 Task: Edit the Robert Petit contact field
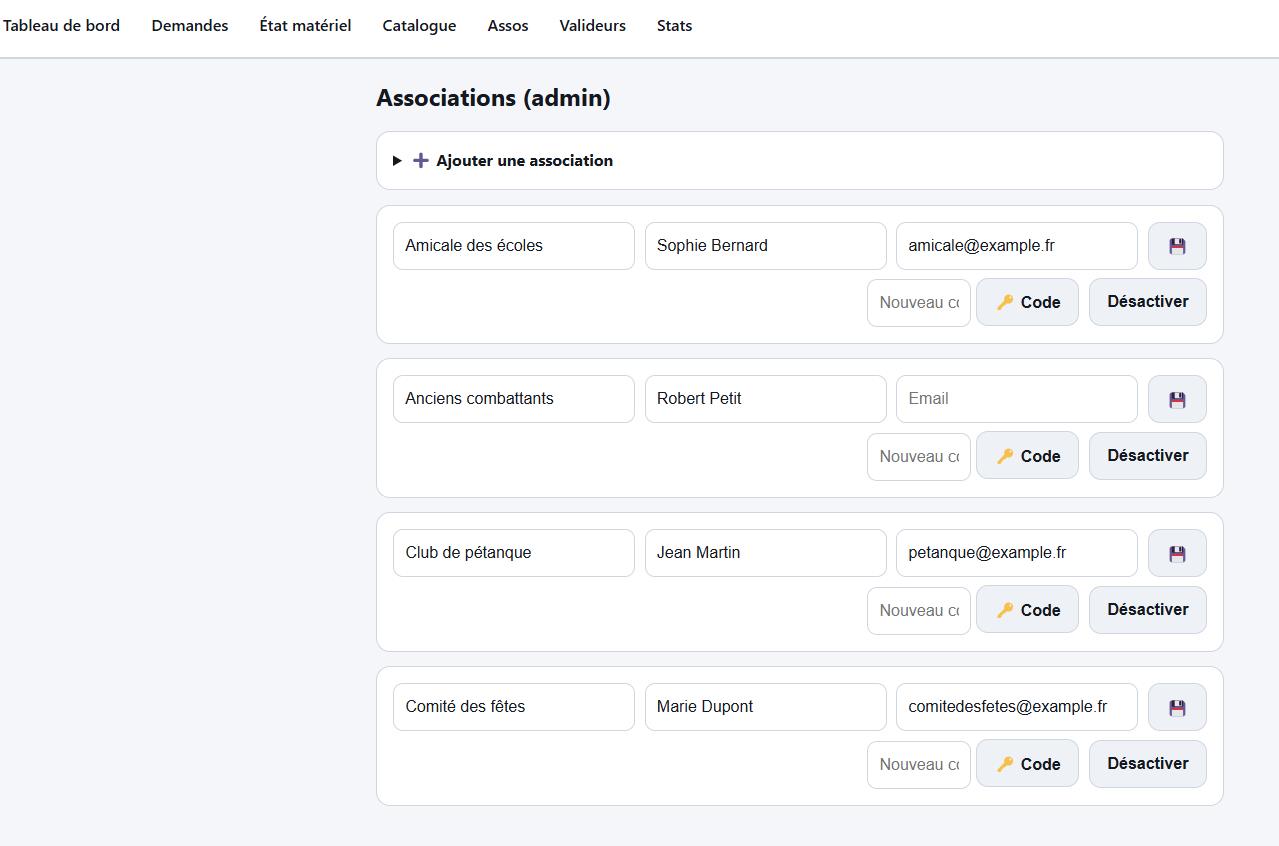coord(766,399)
